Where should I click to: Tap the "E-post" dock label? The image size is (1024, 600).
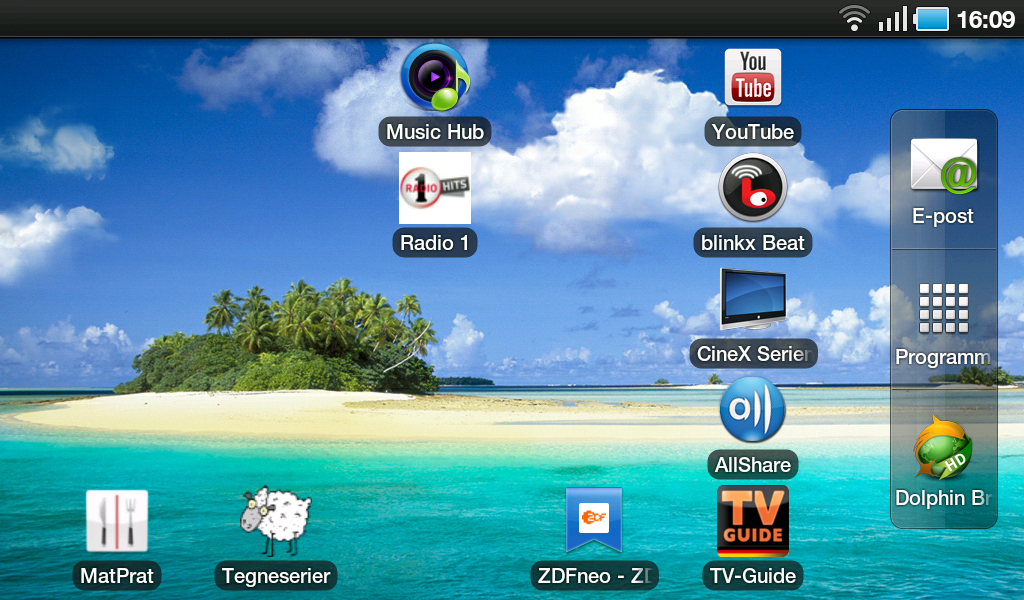(x=943, y=216)
